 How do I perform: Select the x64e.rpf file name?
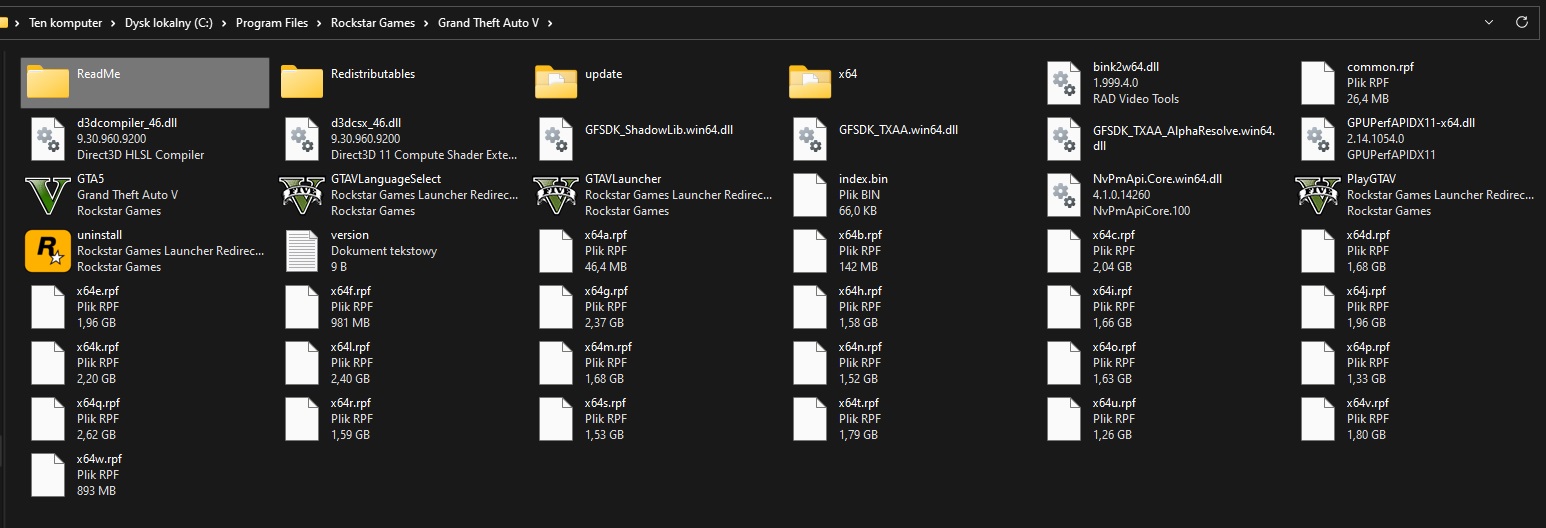point(98,291)
